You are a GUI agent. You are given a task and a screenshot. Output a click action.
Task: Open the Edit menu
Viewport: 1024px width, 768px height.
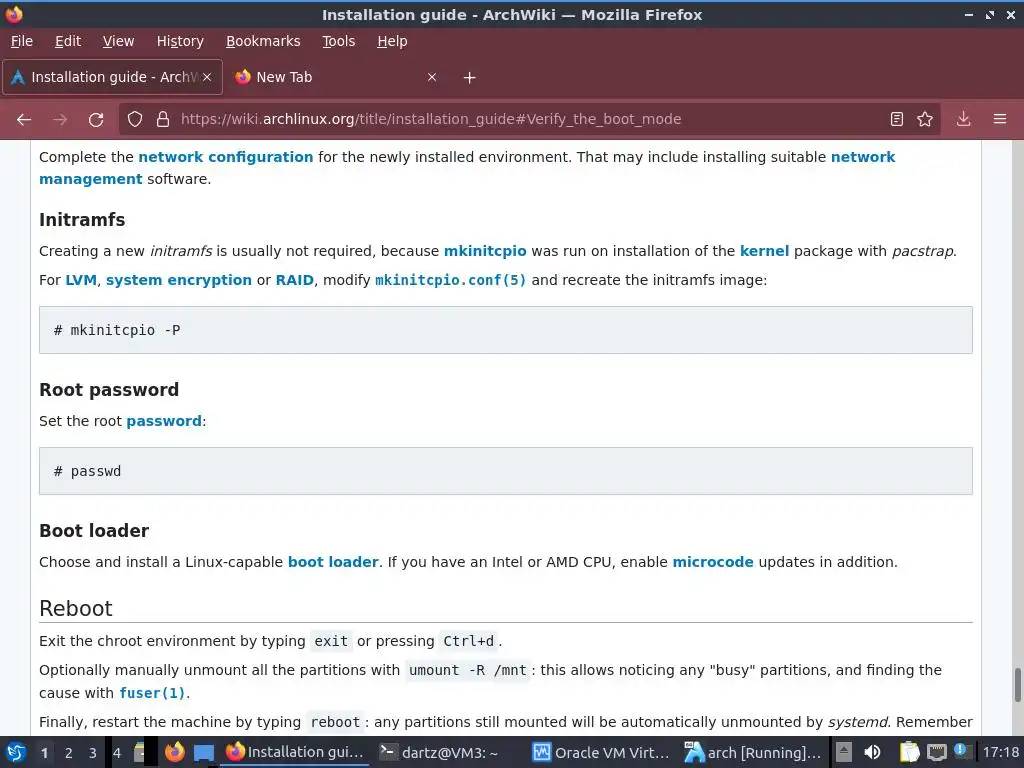point(68,41)
